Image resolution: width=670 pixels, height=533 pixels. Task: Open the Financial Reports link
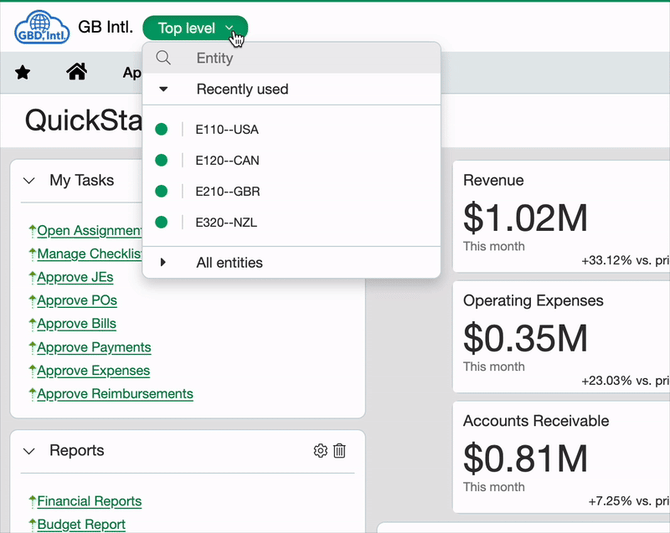click(x=89, y=501)
